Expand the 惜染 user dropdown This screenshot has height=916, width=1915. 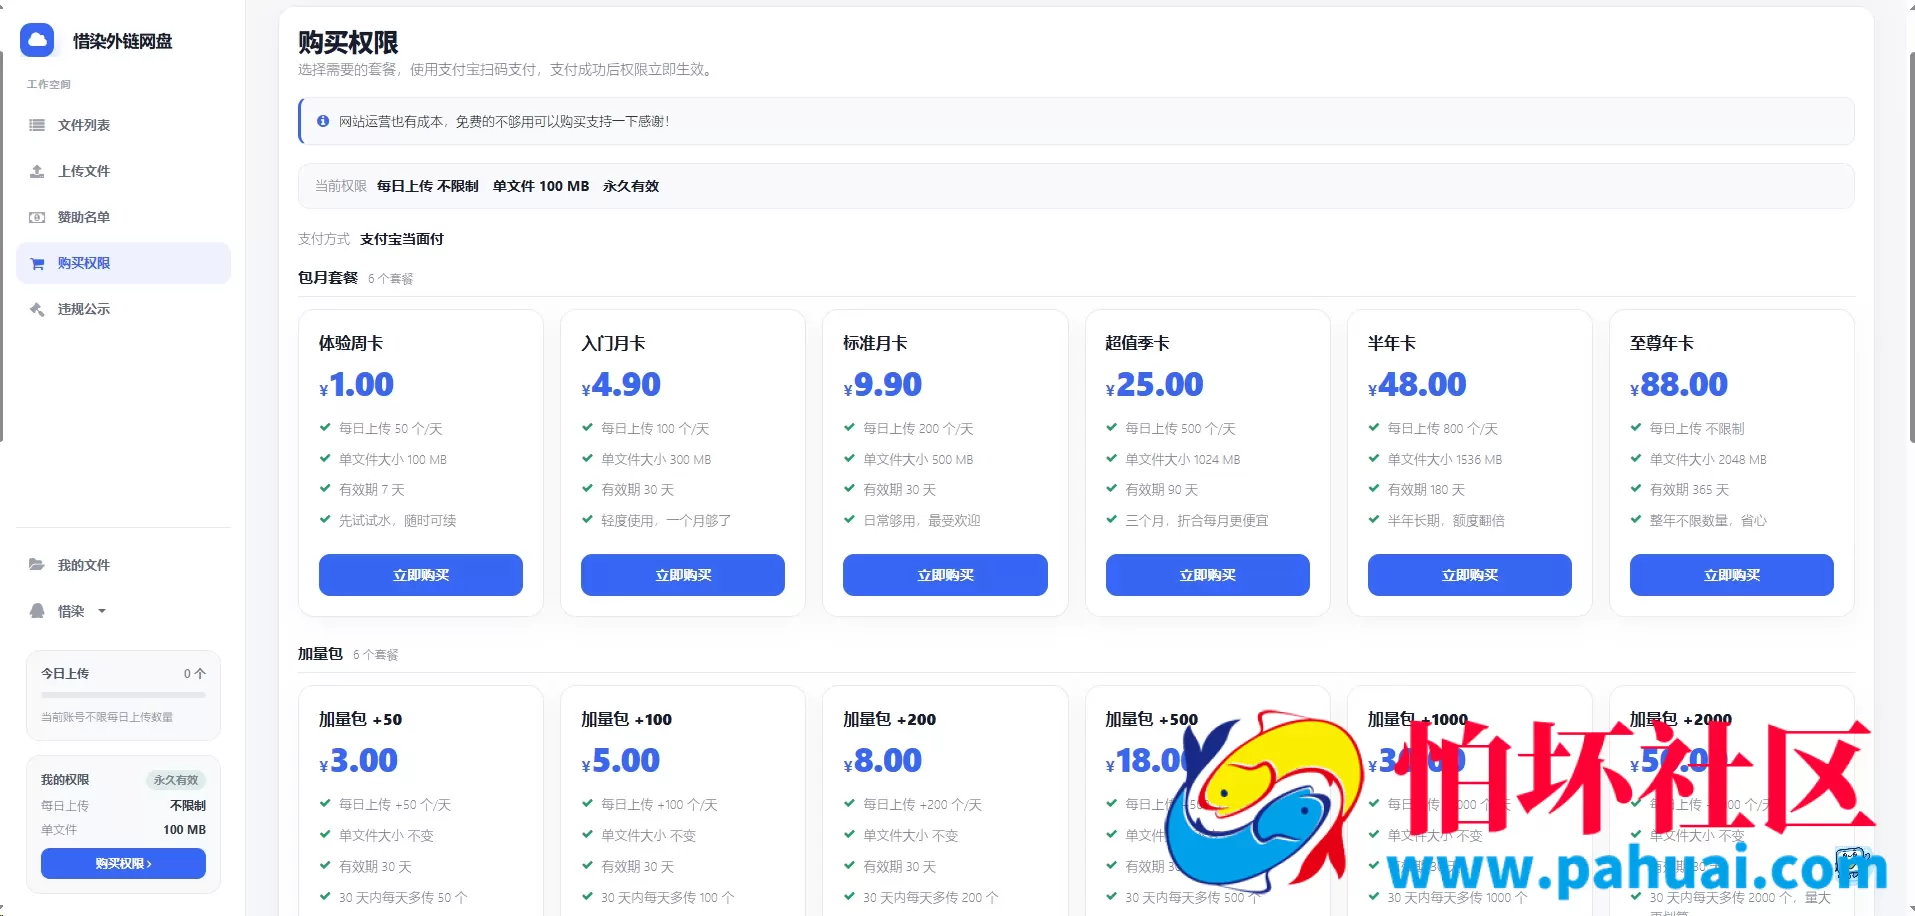pyautogui.click(x=102, y=611)
